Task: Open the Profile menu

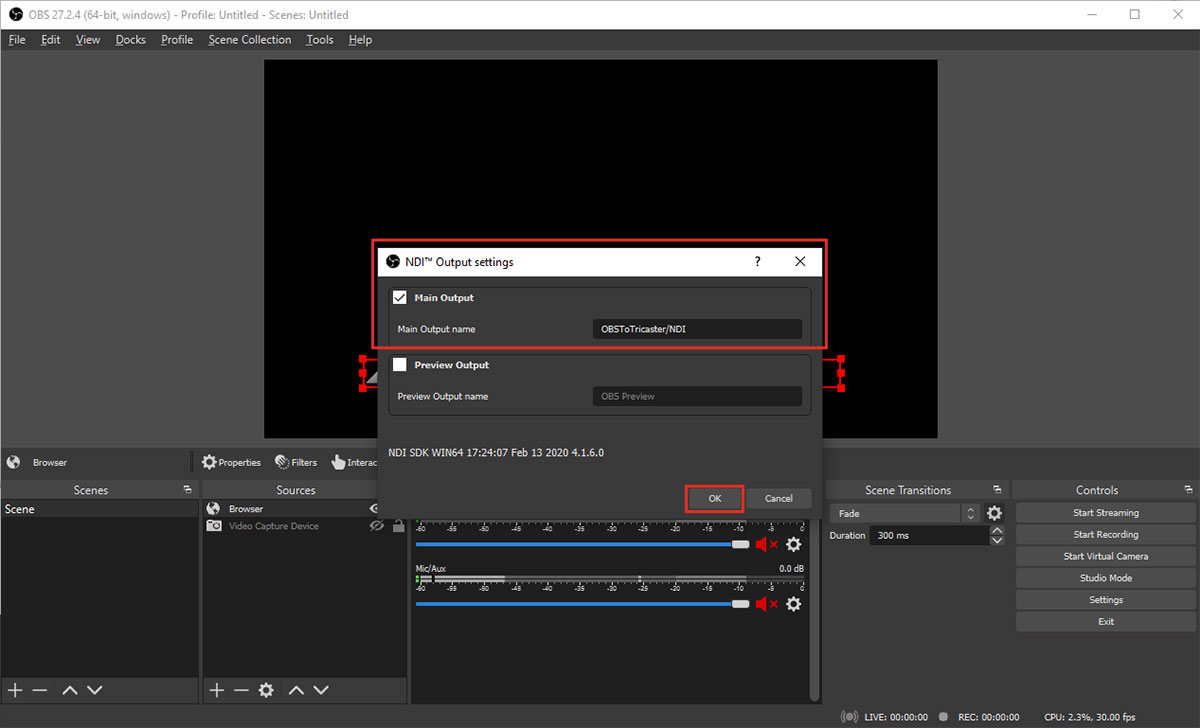Action: (x=177, y=40)
